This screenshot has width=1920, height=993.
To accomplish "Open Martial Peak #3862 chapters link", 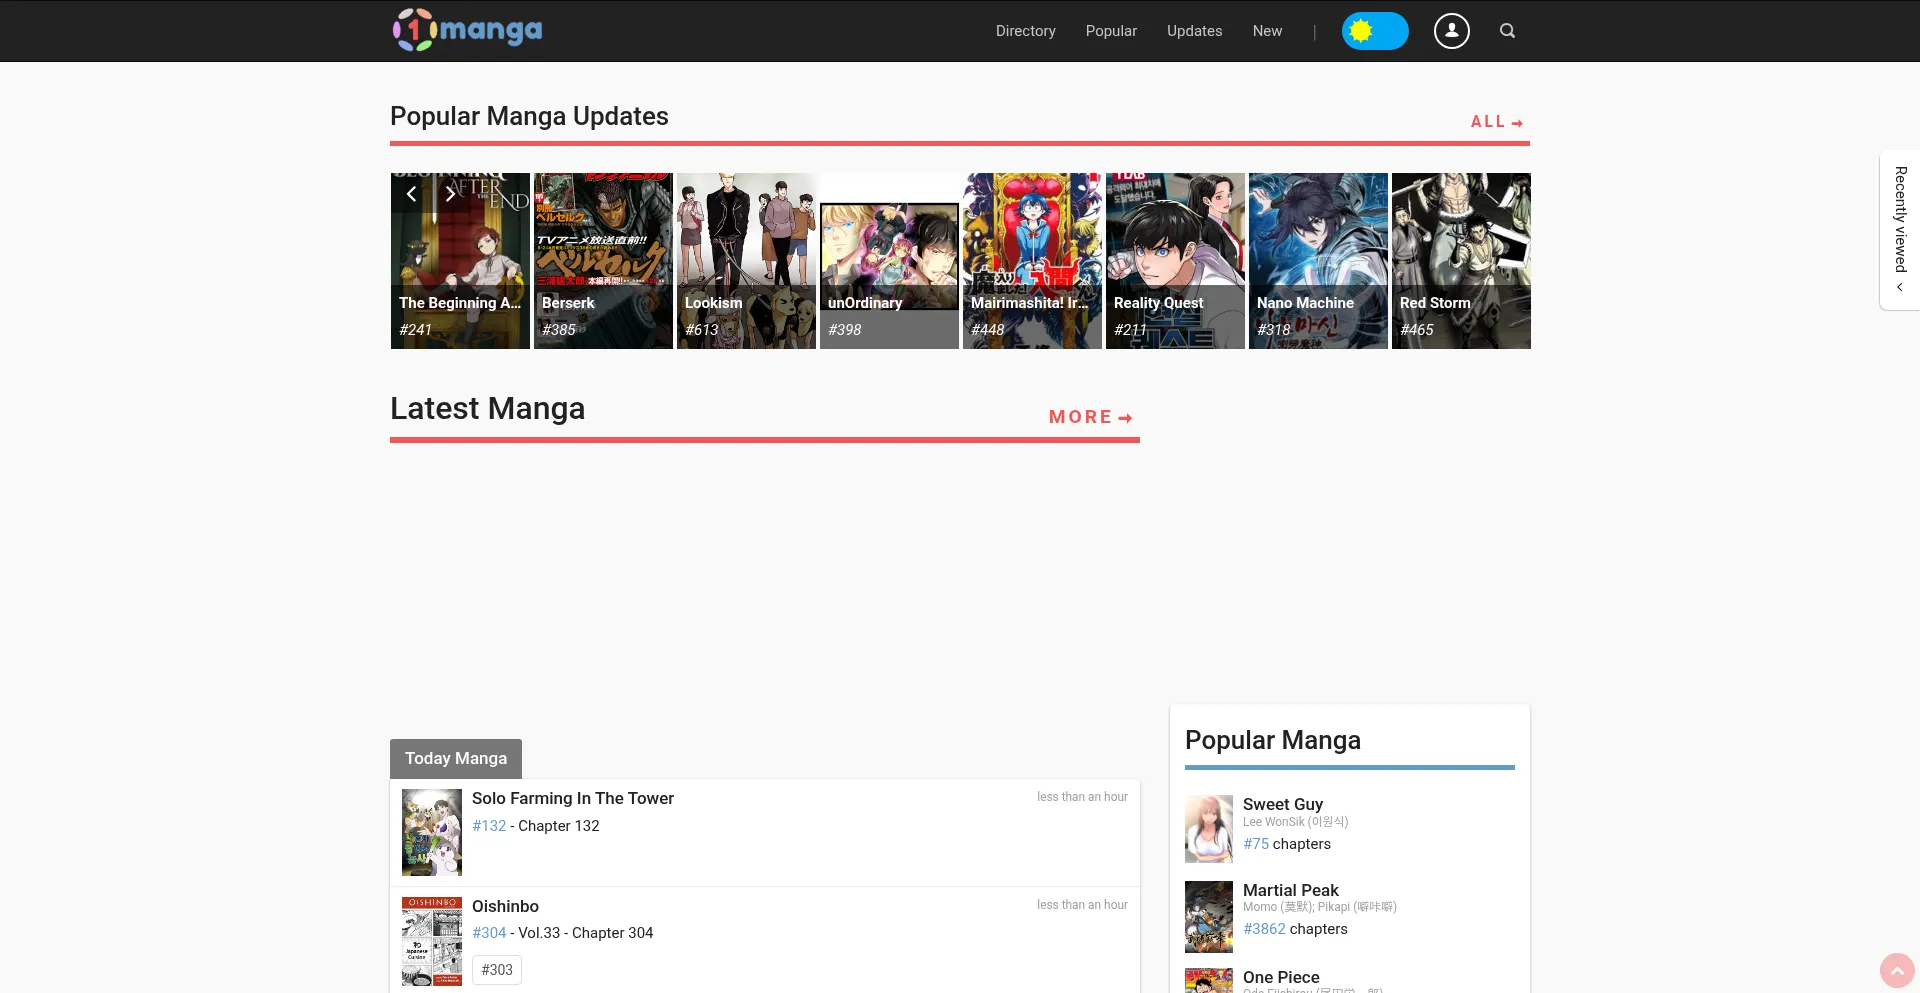I will click(1264, 929).
